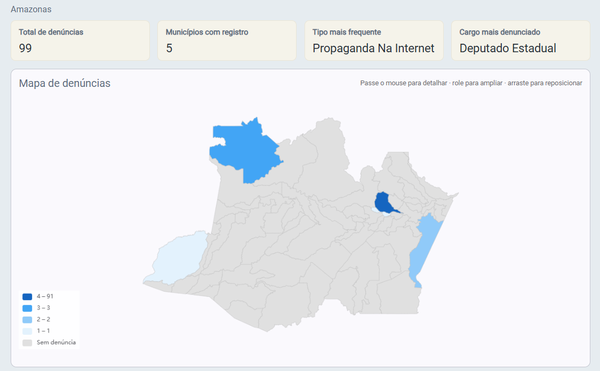Click the Deputado Estadual value text
600x371 pixels.
click(508, 48)
